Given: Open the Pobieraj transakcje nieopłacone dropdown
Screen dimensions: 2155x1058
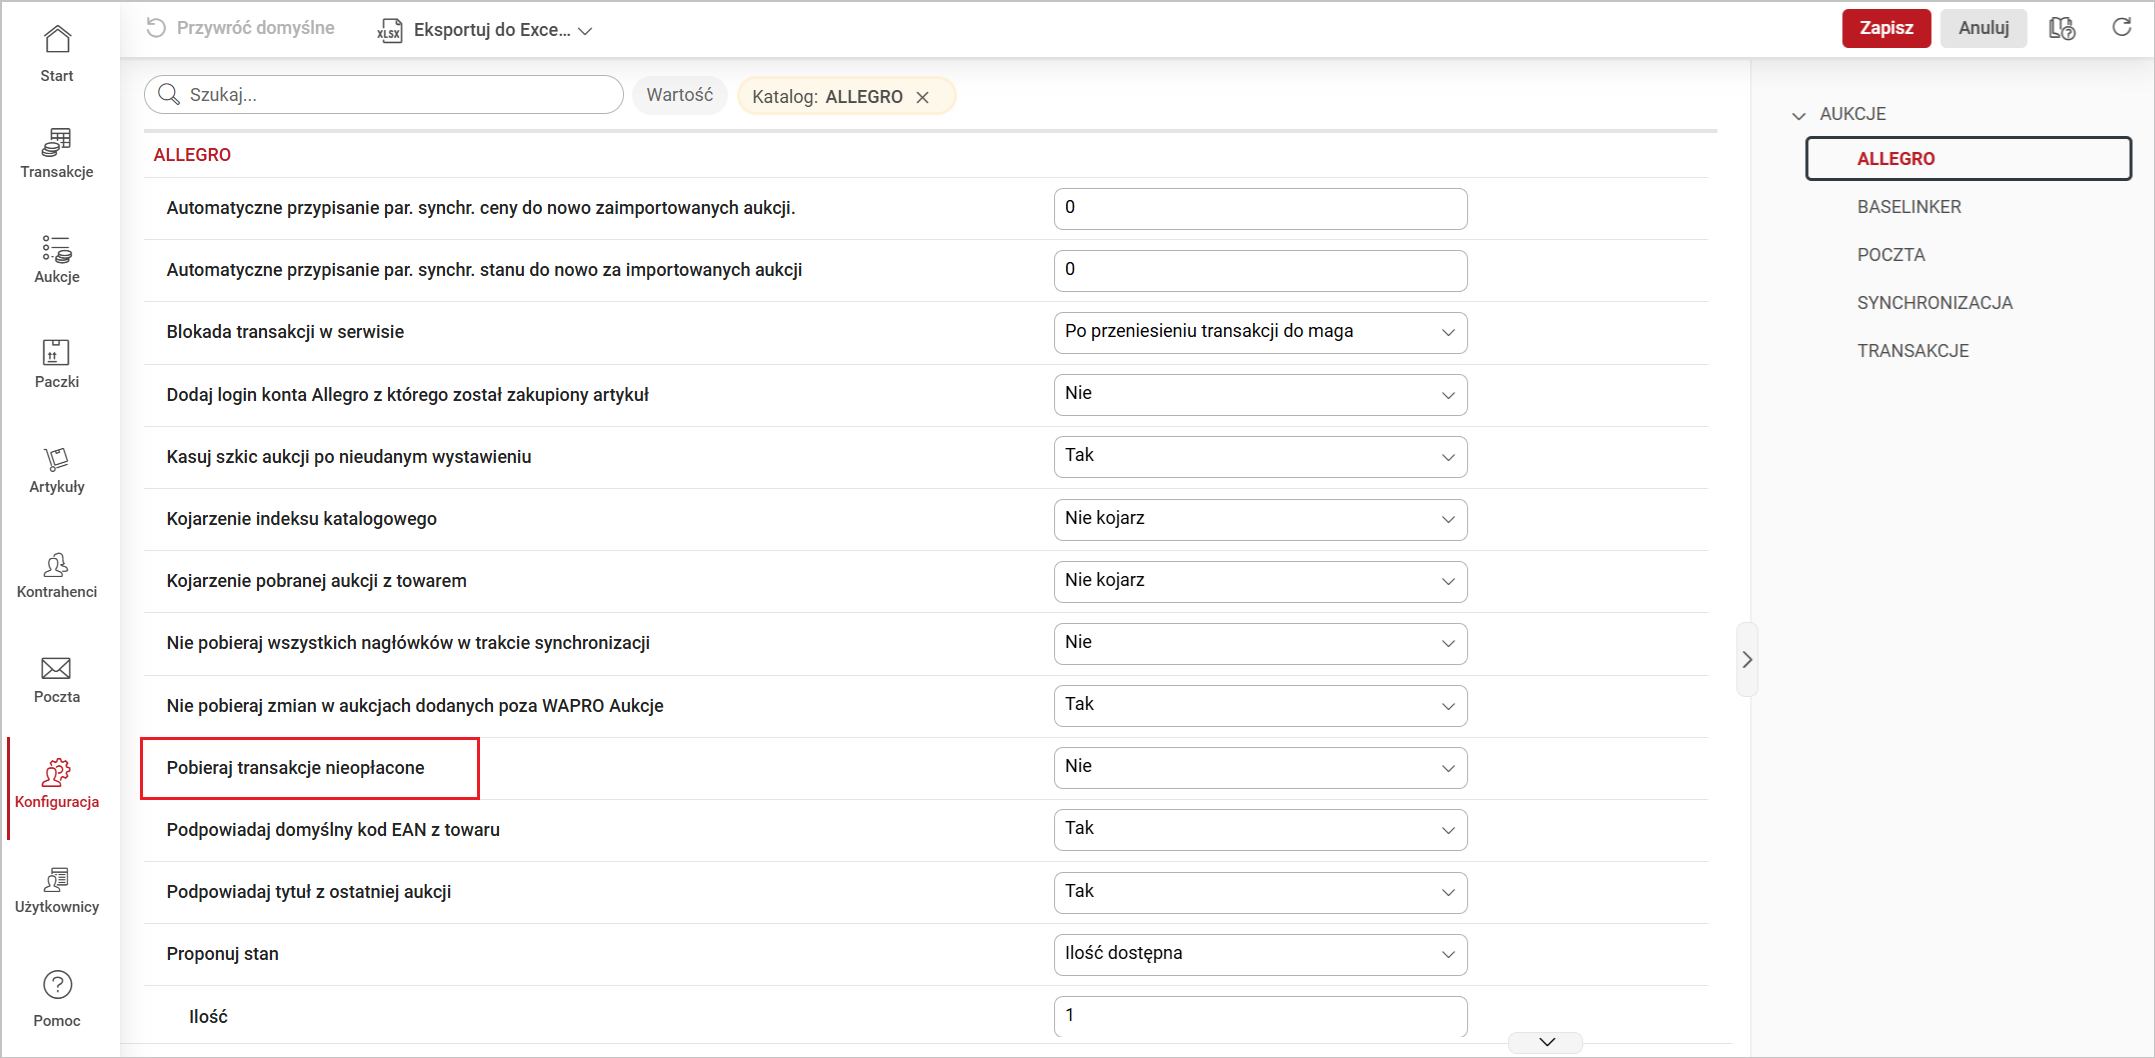Looking at the screenshot, I should (1259, 767).
